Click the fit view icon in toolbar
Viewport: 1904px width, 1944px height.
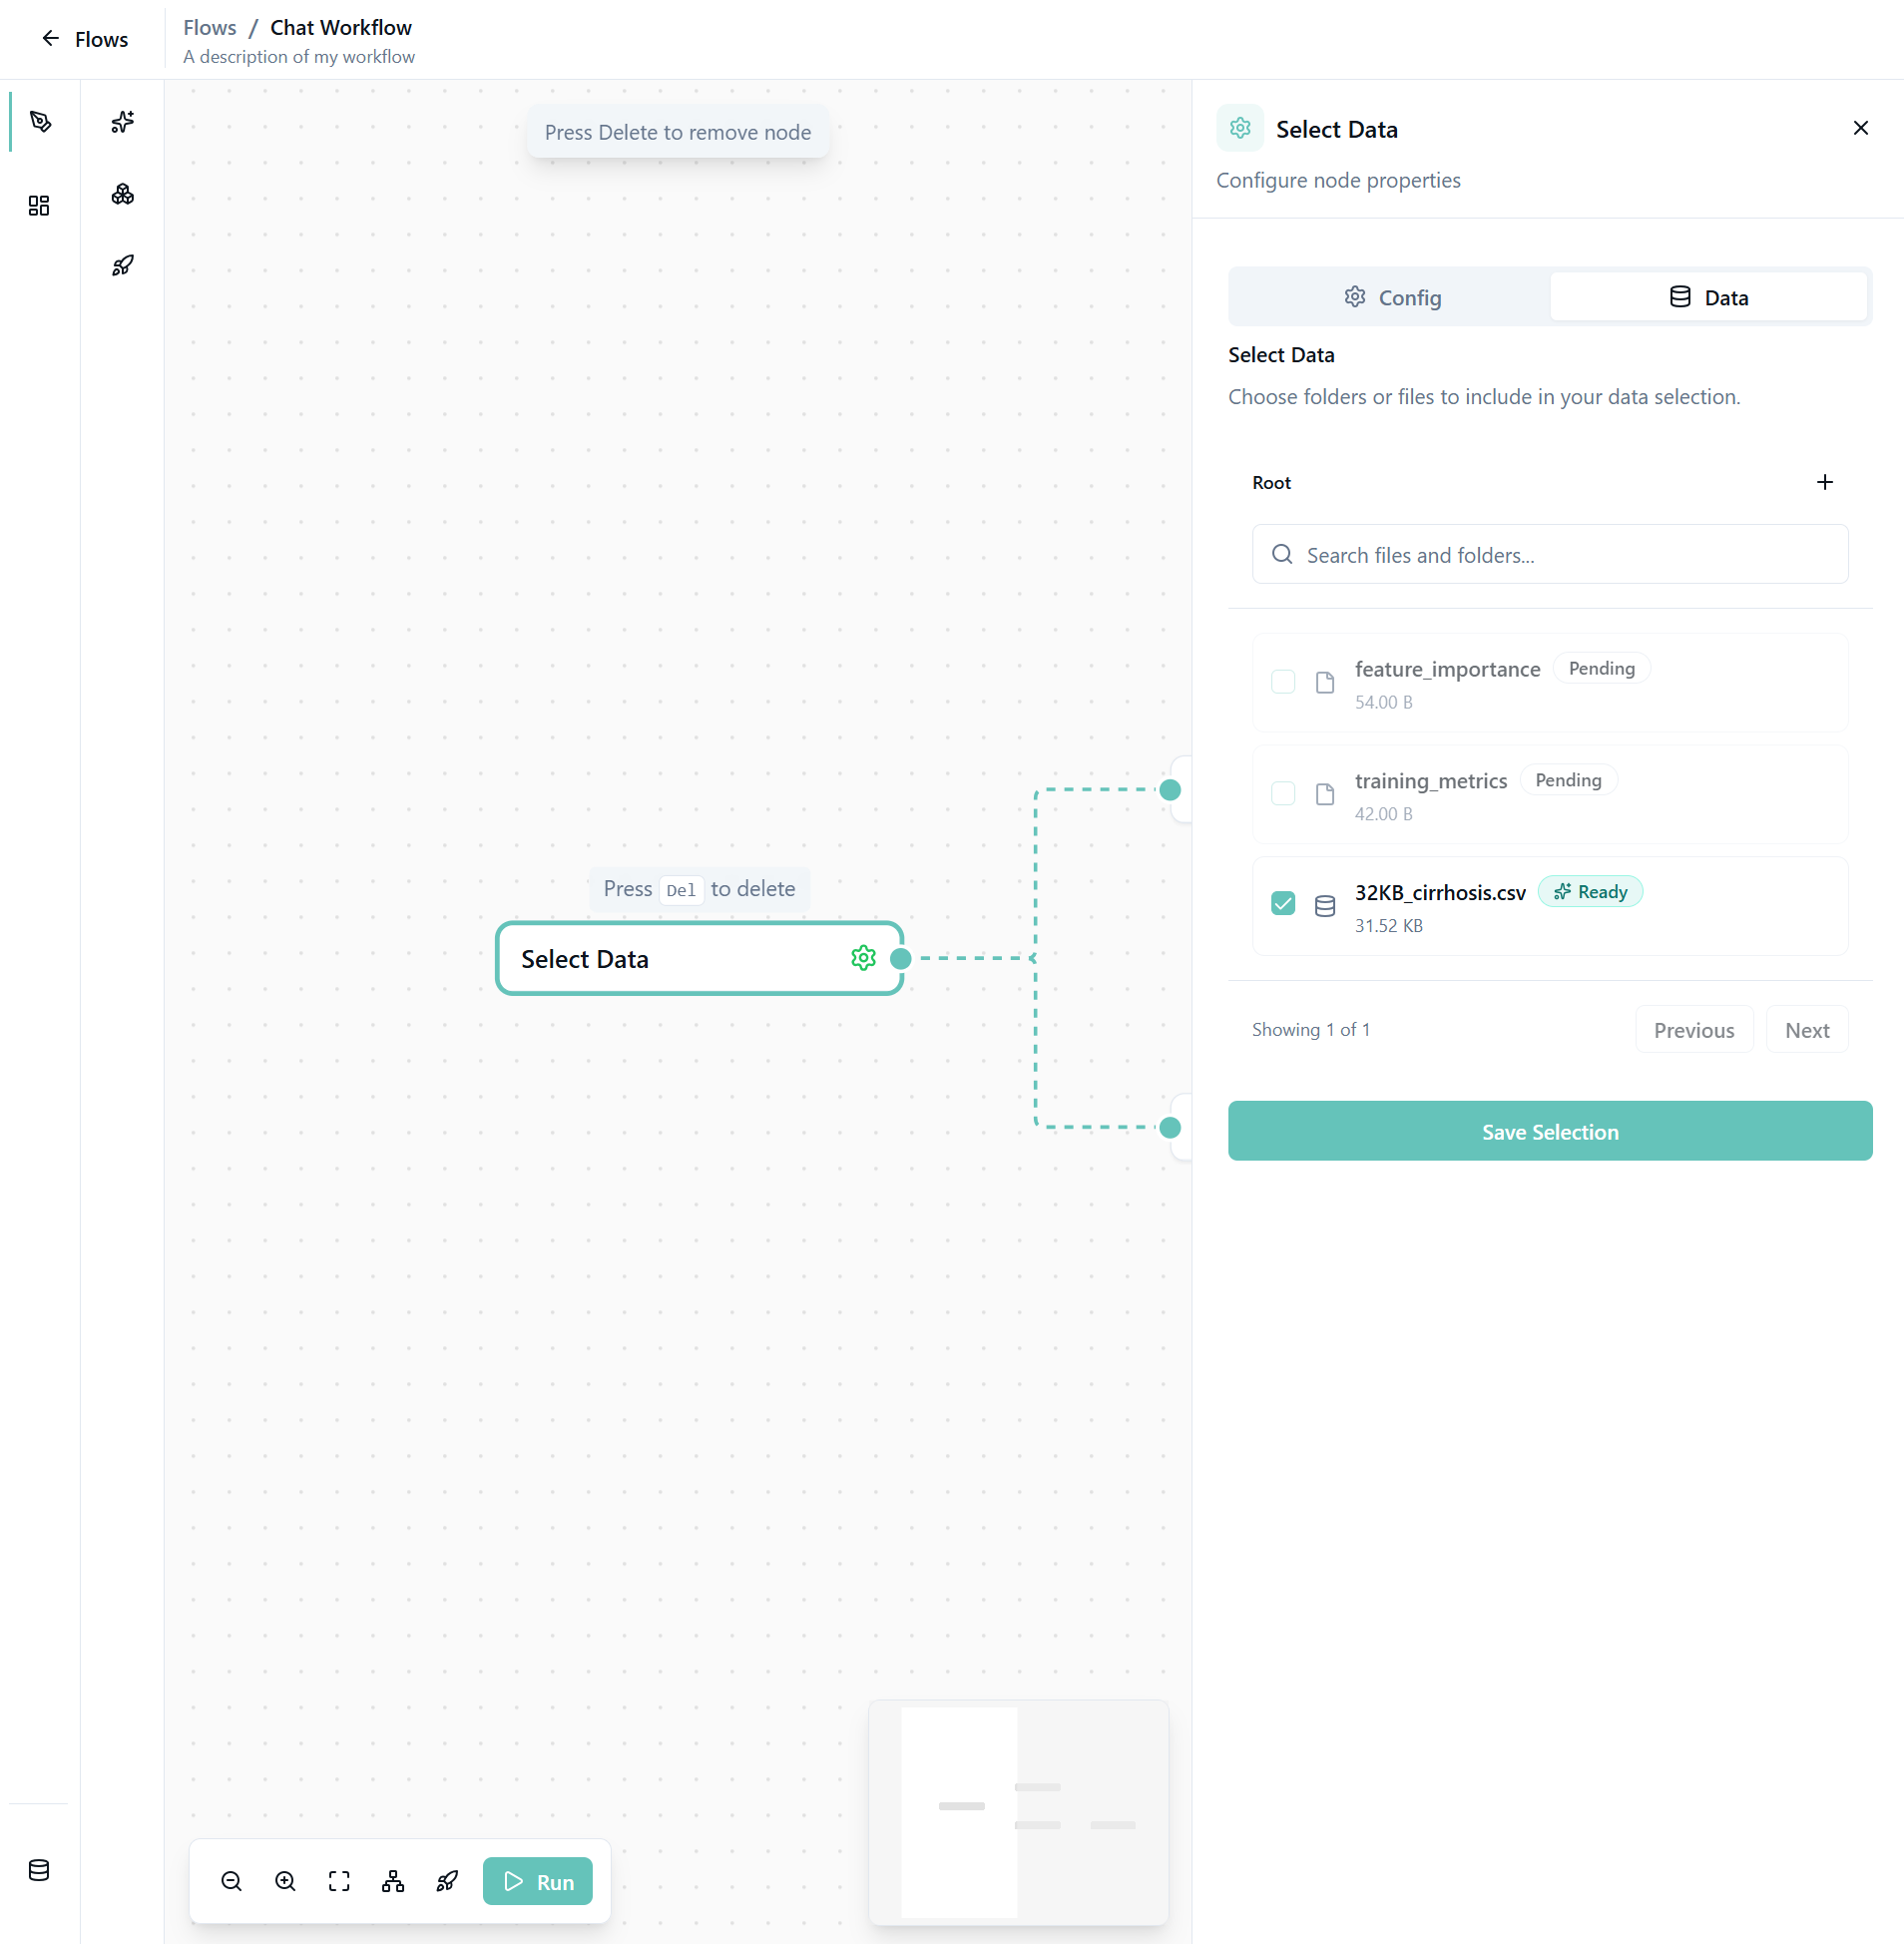pos(339,1881)
